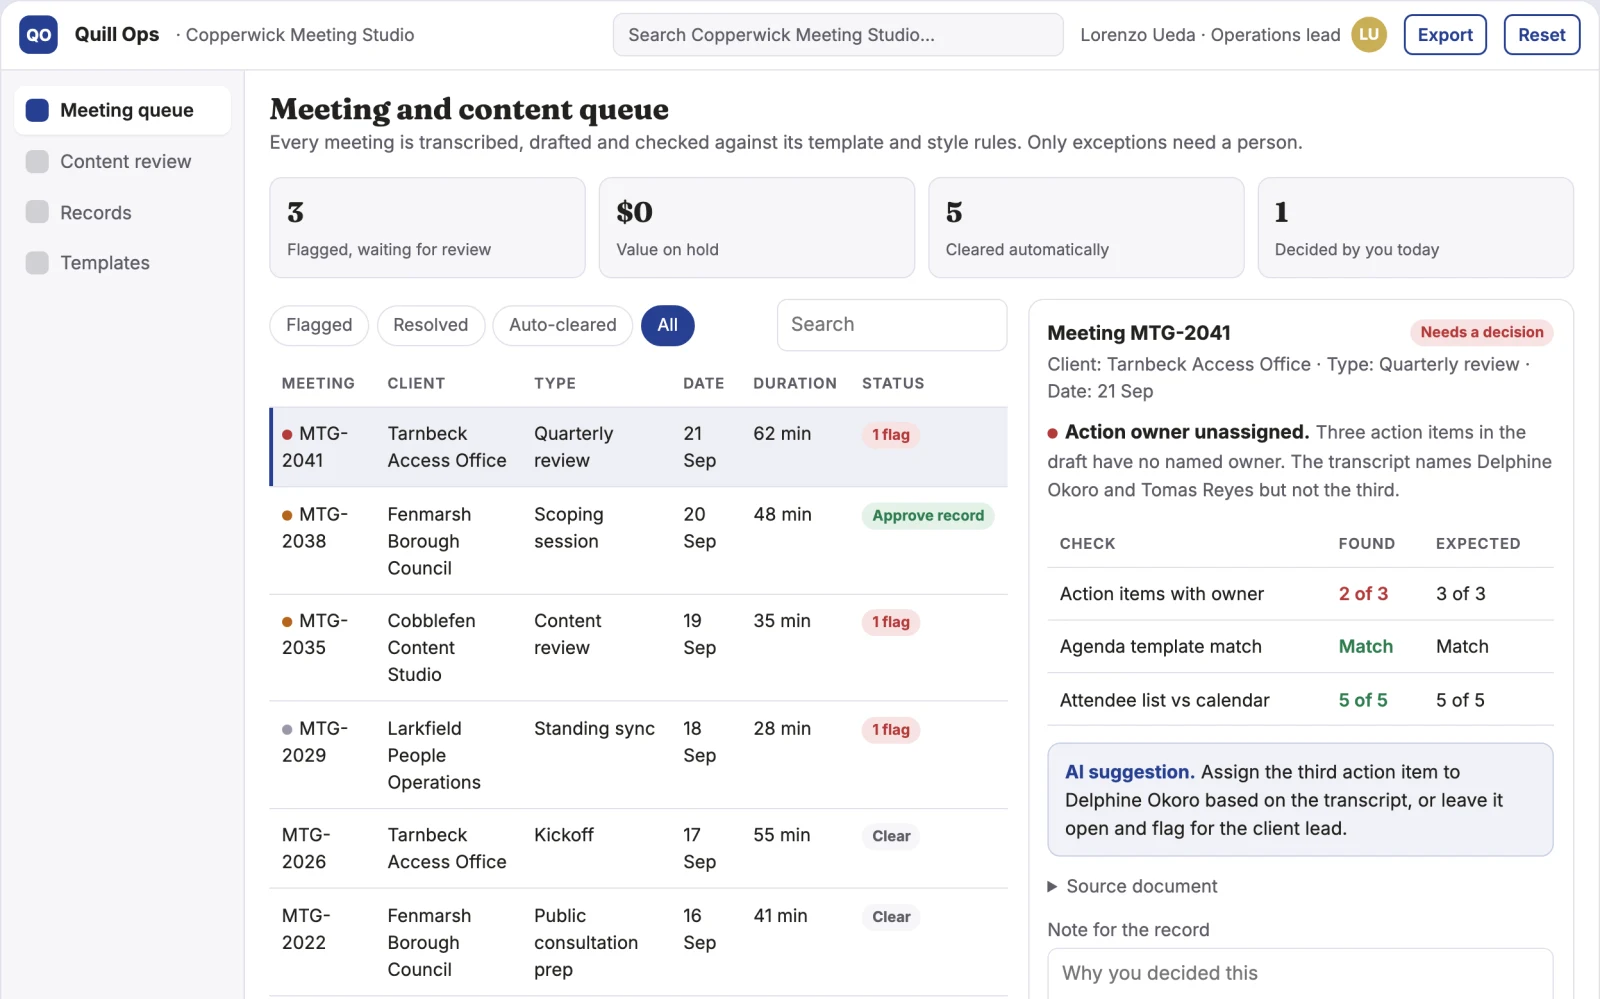Click the Action items with owner check
The width and height of the screenshot is (1600, 999).
[x=1162, y=594]
